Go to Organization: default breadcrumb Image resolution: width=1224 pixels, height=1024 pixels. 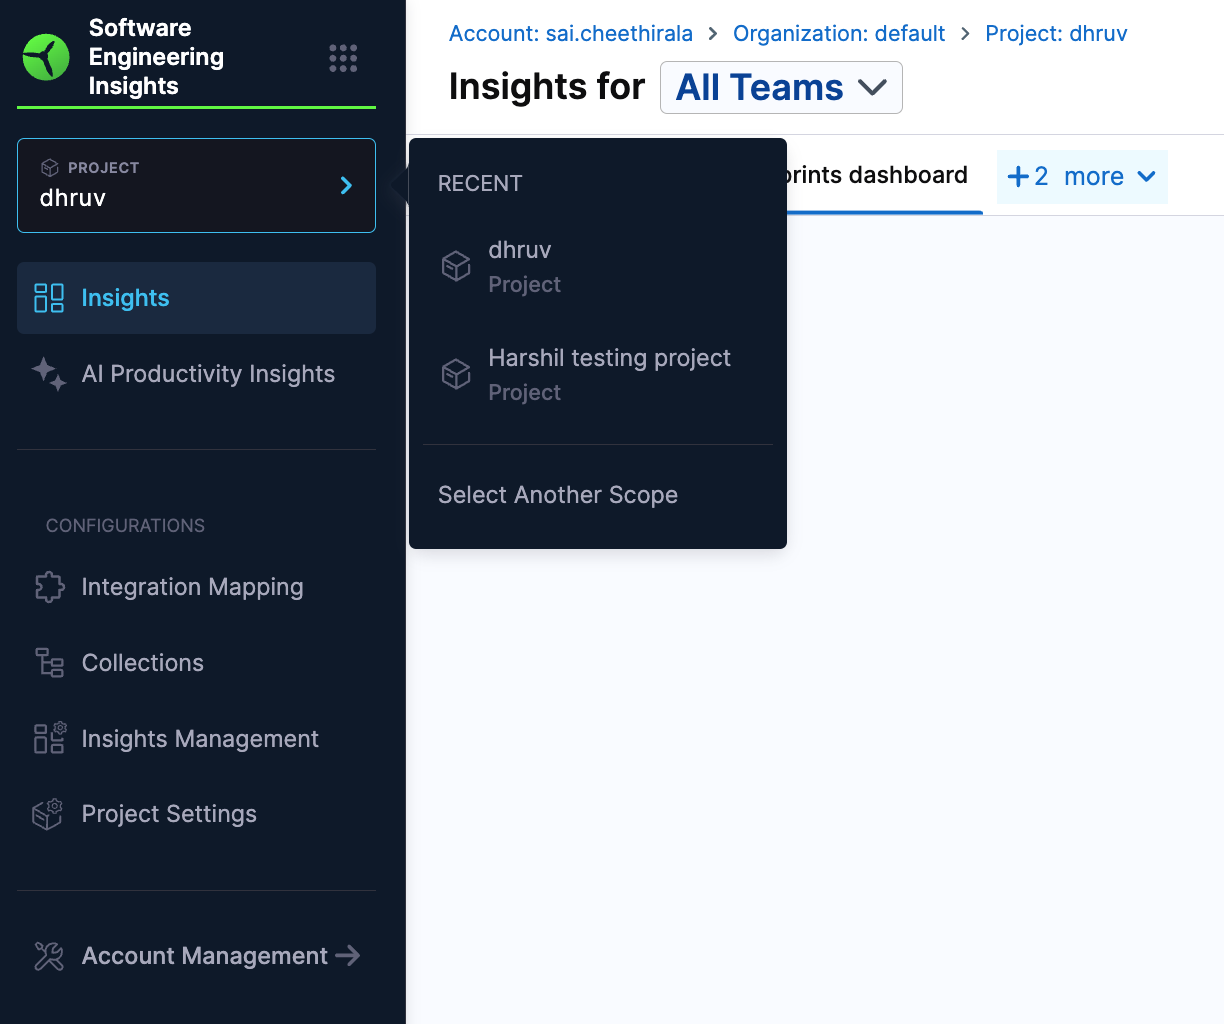(838, 34)
